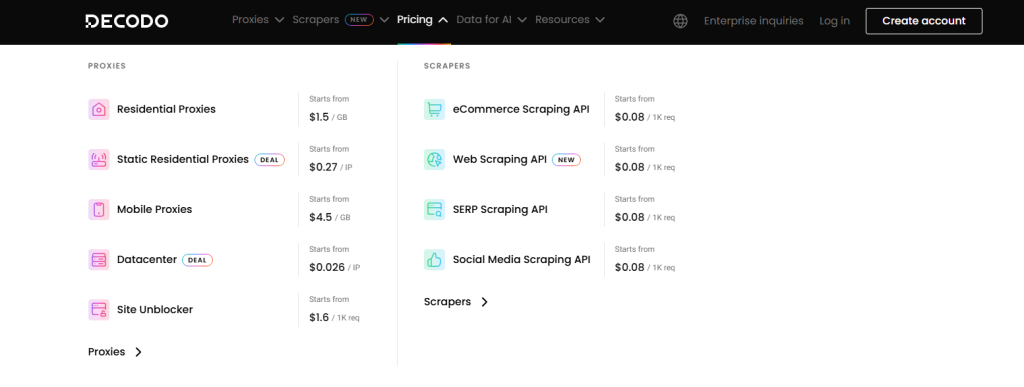1024x387 pixels.
Task: Click the SERP Scraping API icon
Action: click(x=434, y=209)
